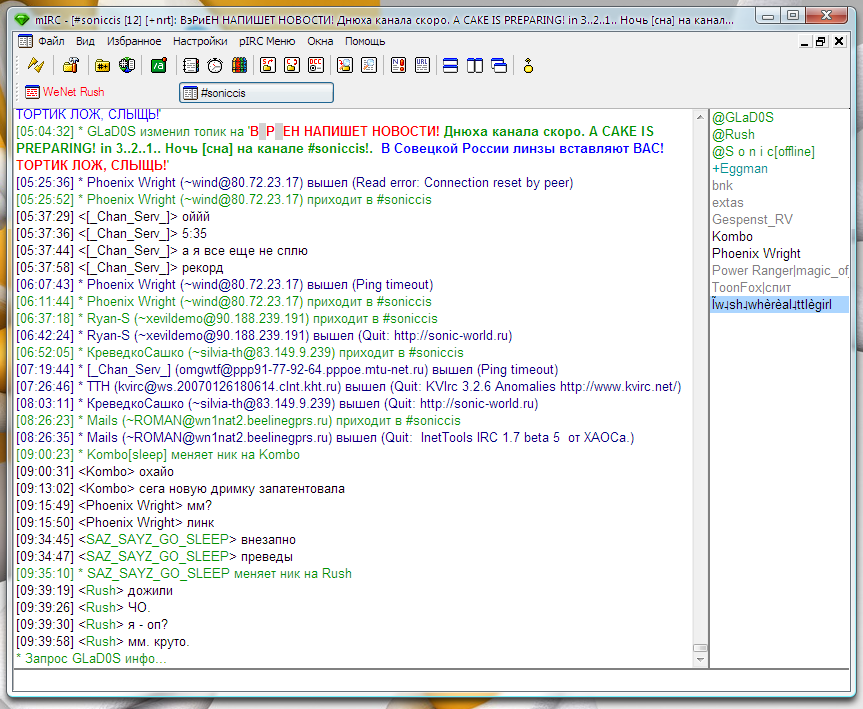The width and height of the screenshot is (863, 709).
Task: Open the Address Book icon
Action: point(190,66)
